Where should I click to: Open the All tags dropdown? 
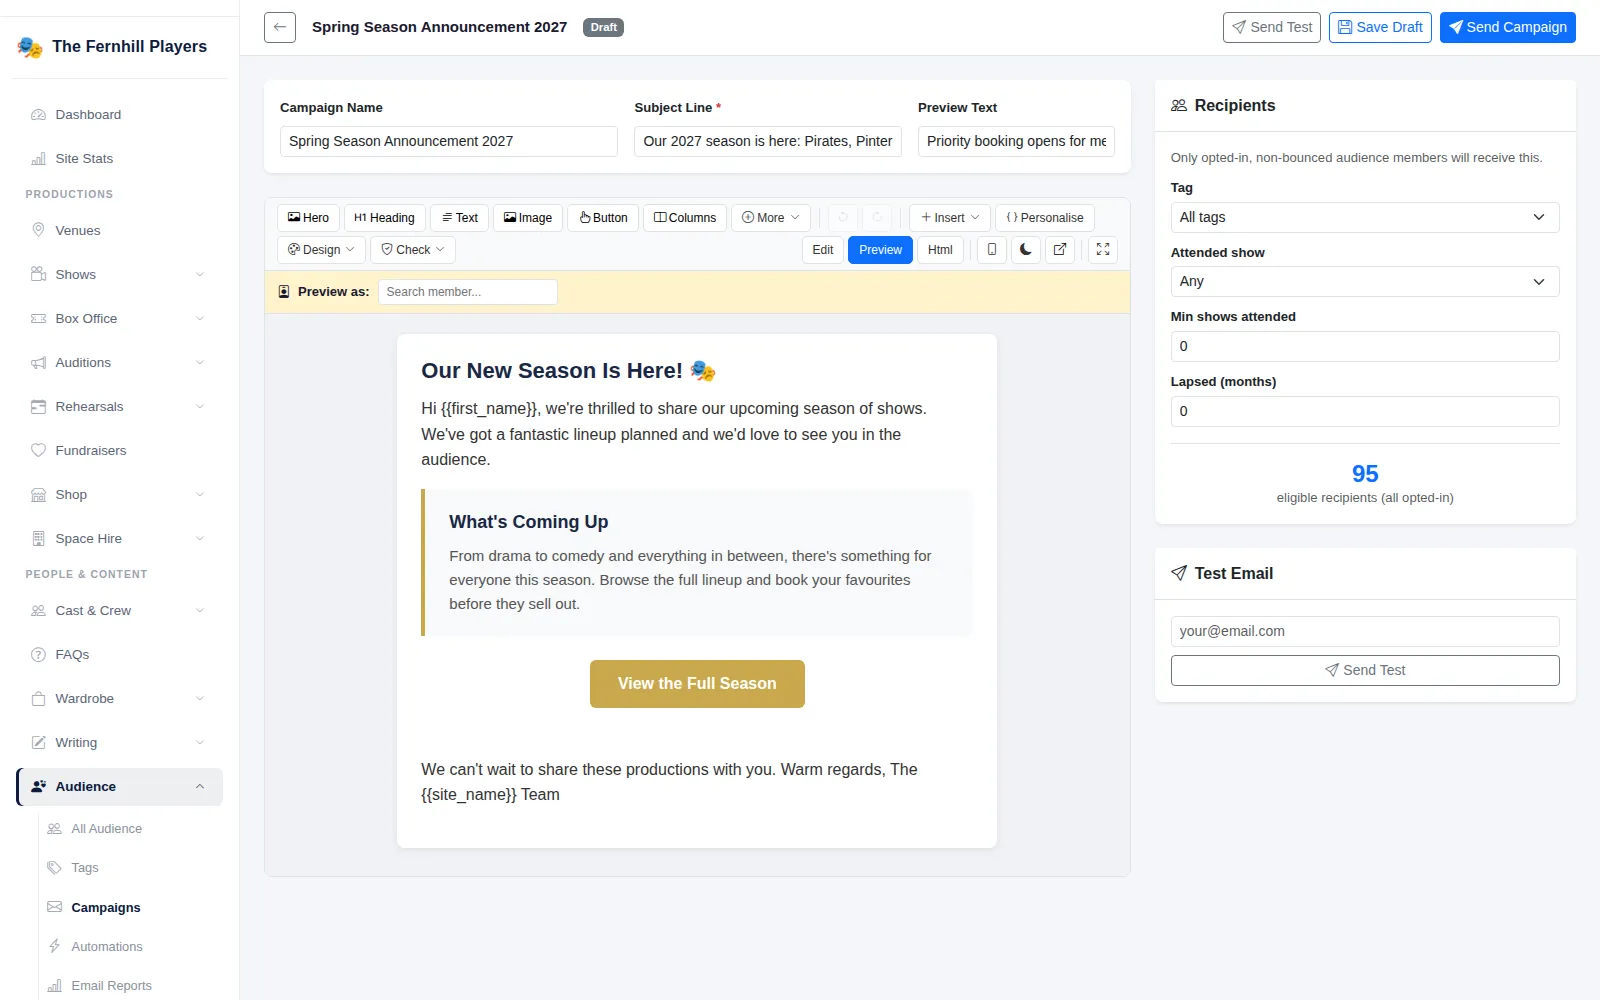[1365, 217]
